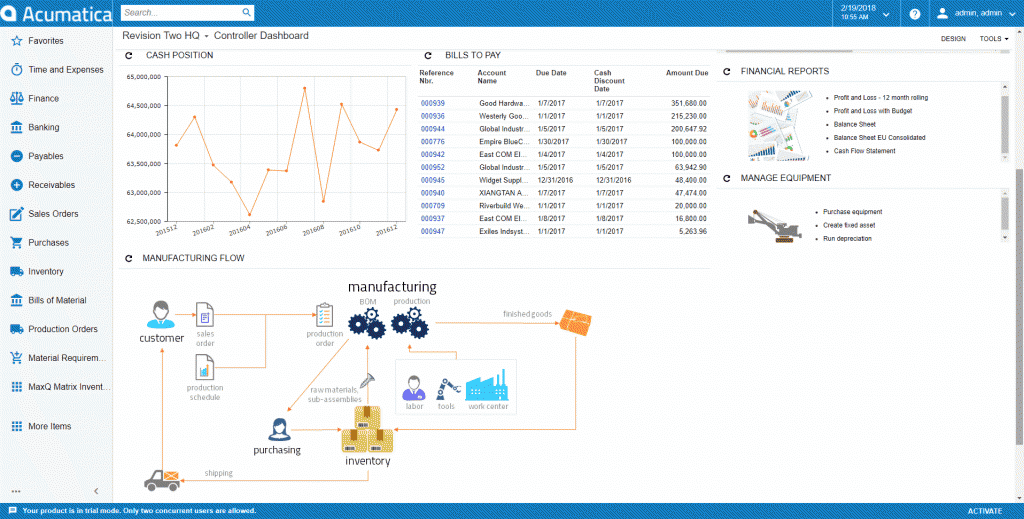Viewport: 1024px width, 519px height.
Task: Open the Balance Sheet report
Action: tap(853, 124)
